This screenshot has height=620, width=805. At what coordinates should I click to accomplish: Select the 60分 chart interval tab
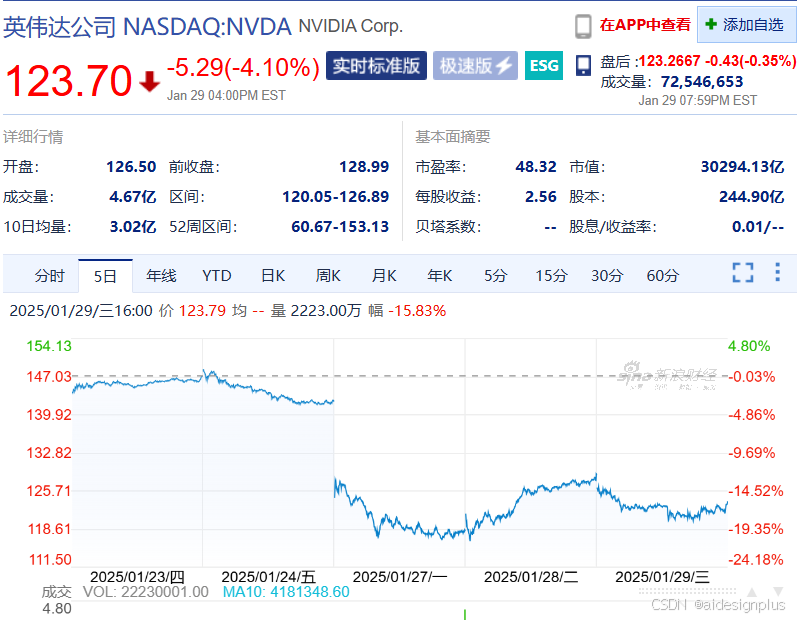(x=663, y=276)
